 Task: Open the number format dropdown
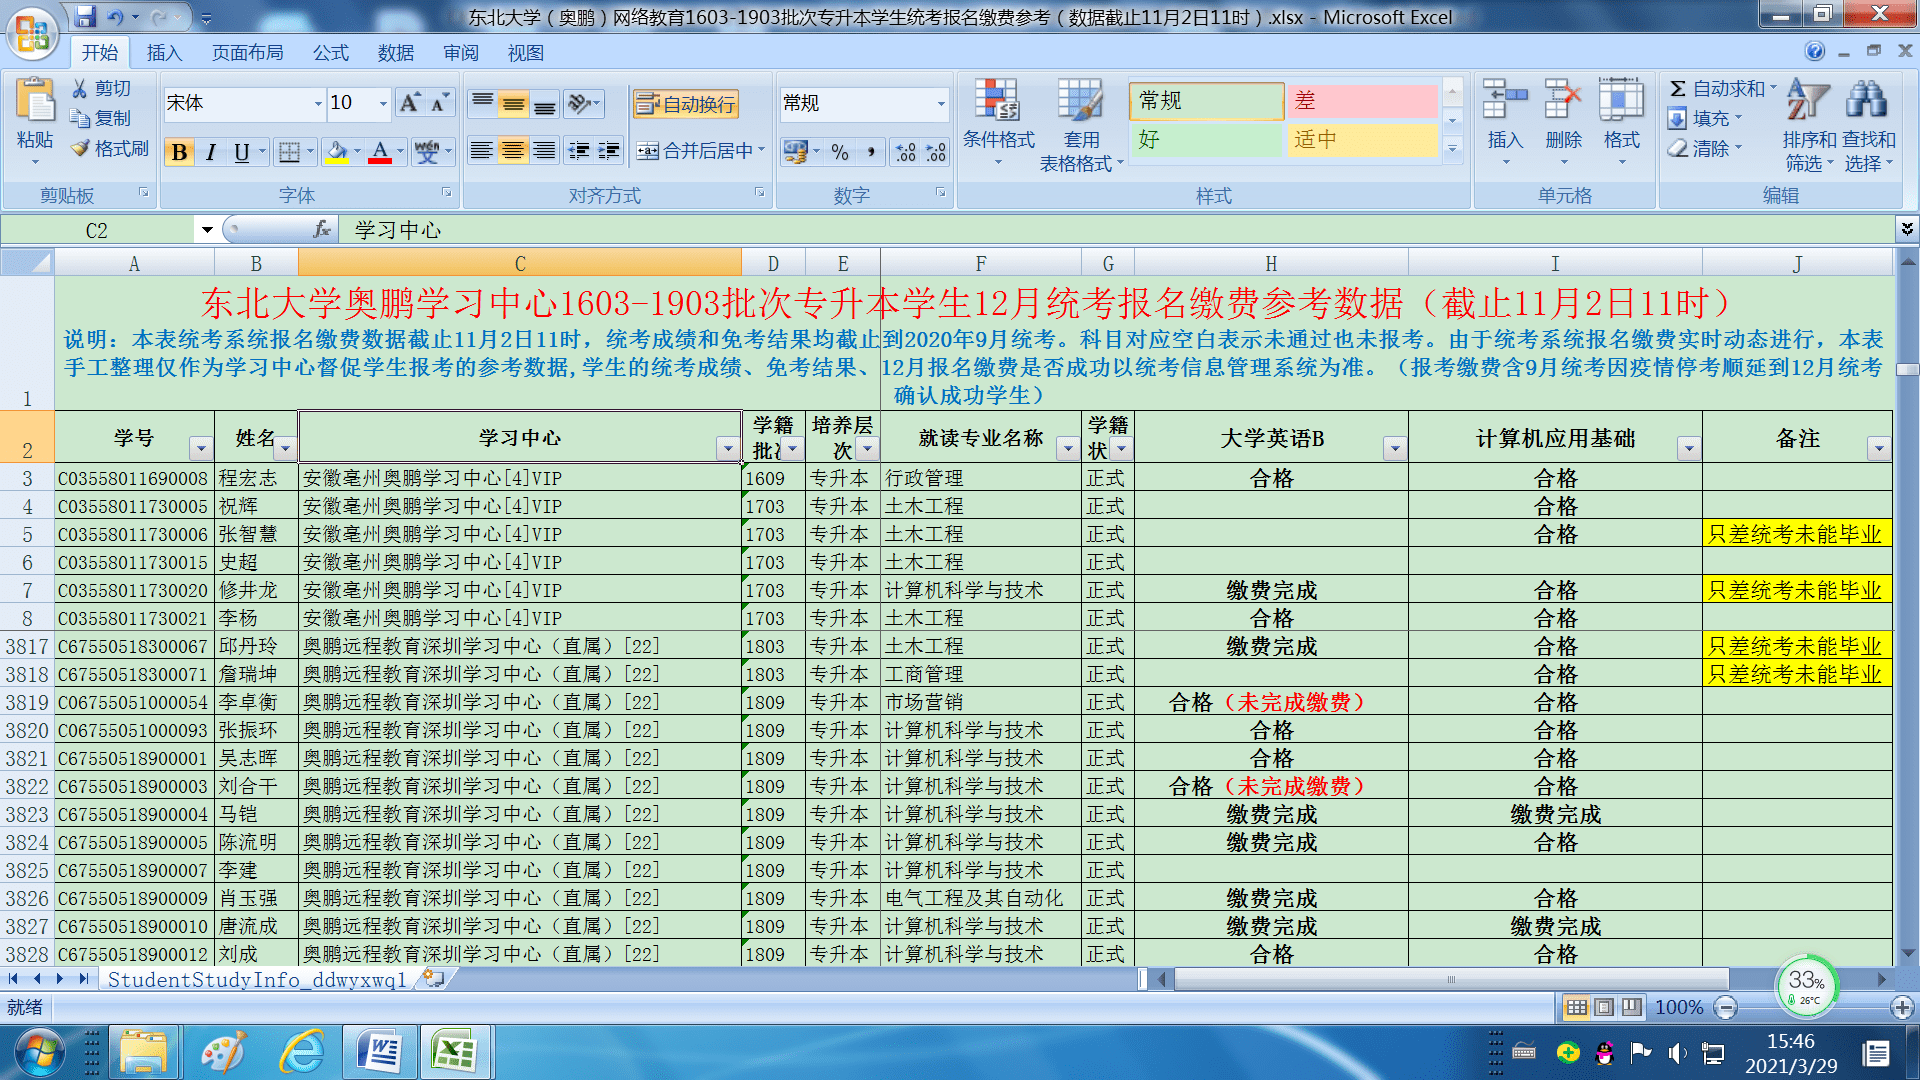(x=941, y=103)
